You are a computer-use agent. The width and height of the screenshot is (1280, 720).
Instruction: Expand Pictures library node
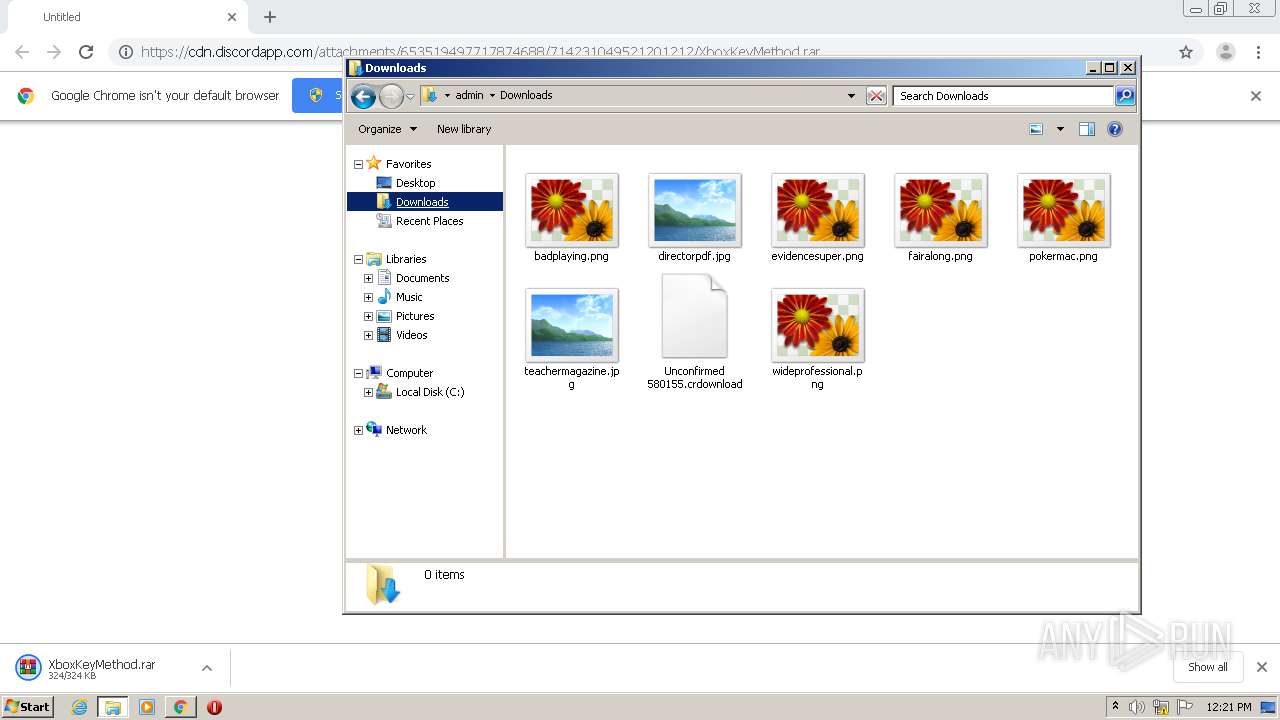(x=368, y=316)
